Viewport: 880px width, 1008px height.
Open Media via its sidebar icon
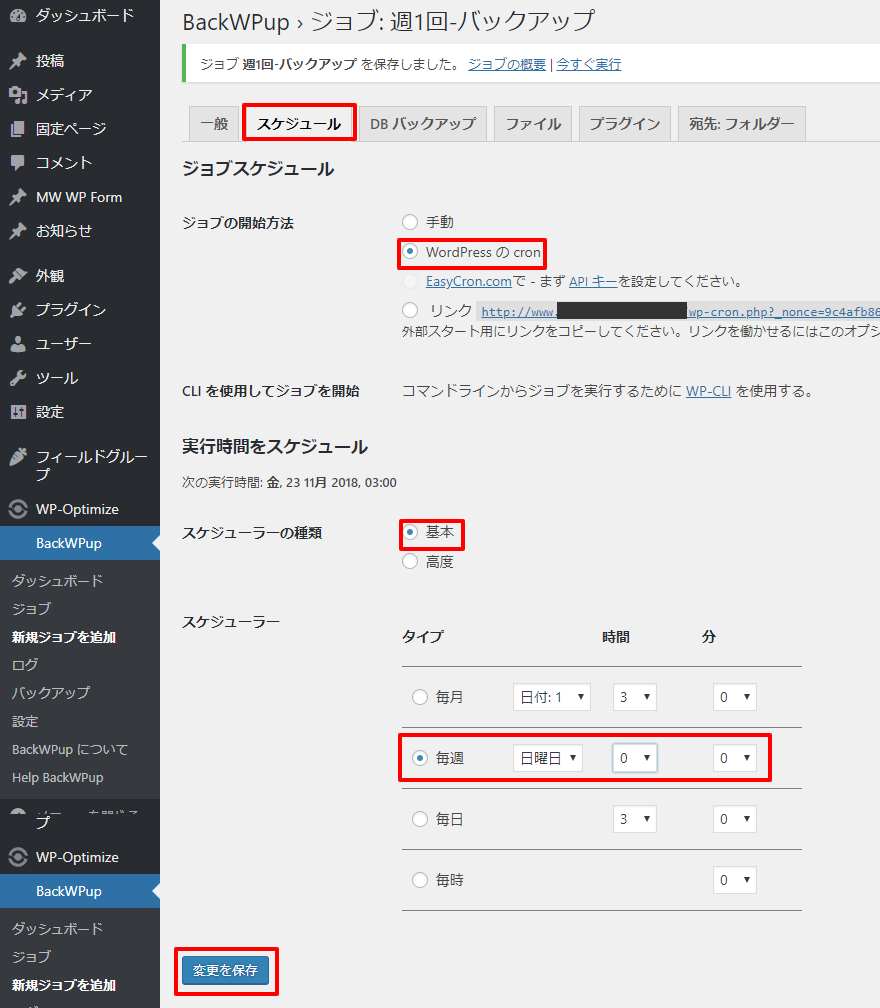pyautogui.click(x=18, y=95)
